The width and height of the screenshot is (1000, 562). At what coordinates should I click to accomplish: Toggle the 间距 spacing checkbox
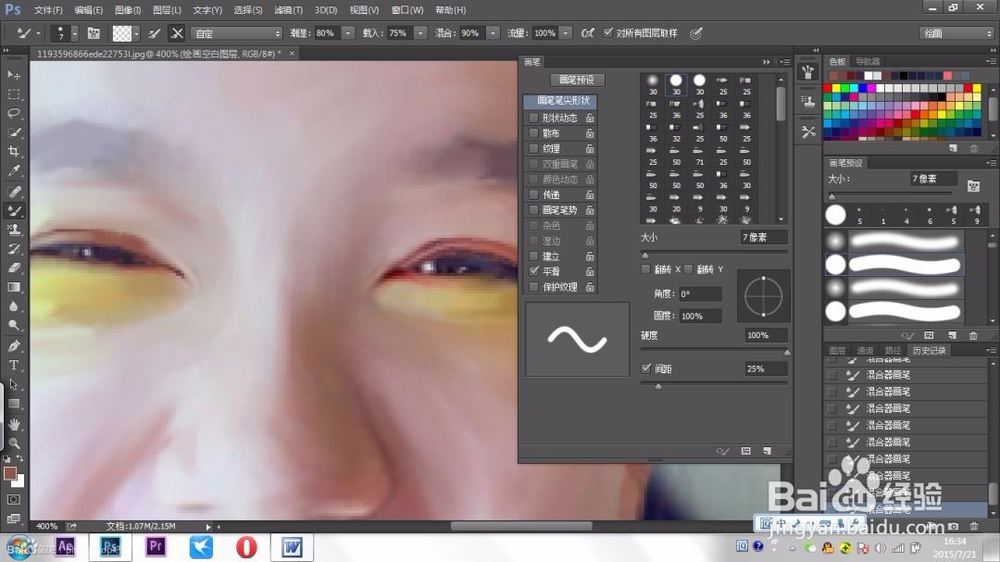[646, 368]
